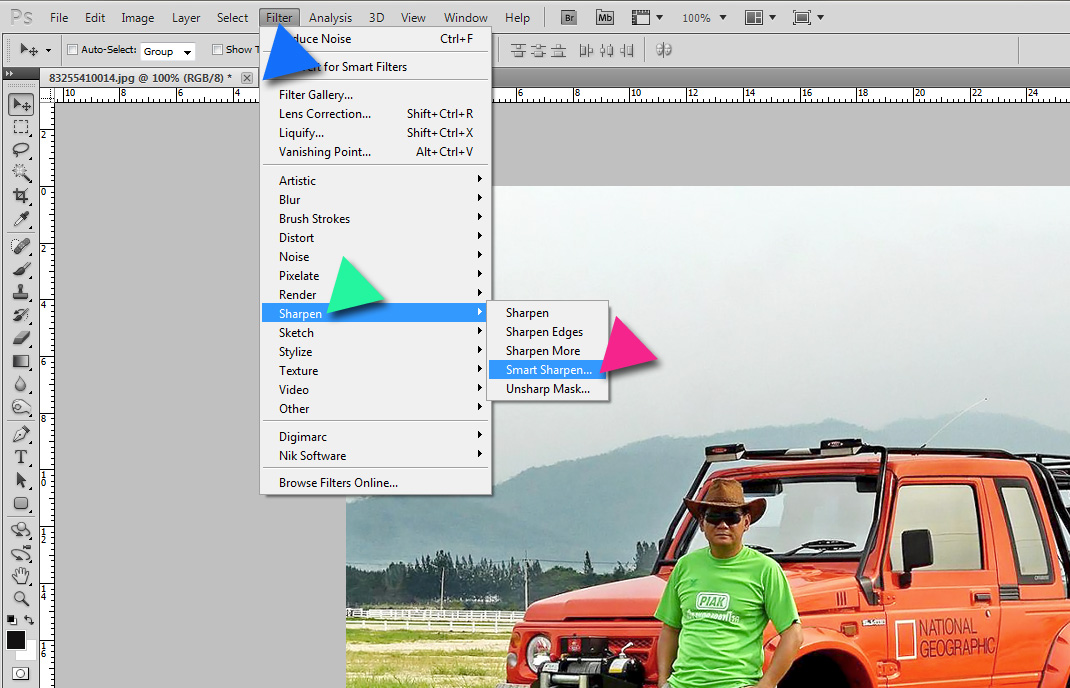Select the Crop tool
1070x688 pixels.
(20, 196)
